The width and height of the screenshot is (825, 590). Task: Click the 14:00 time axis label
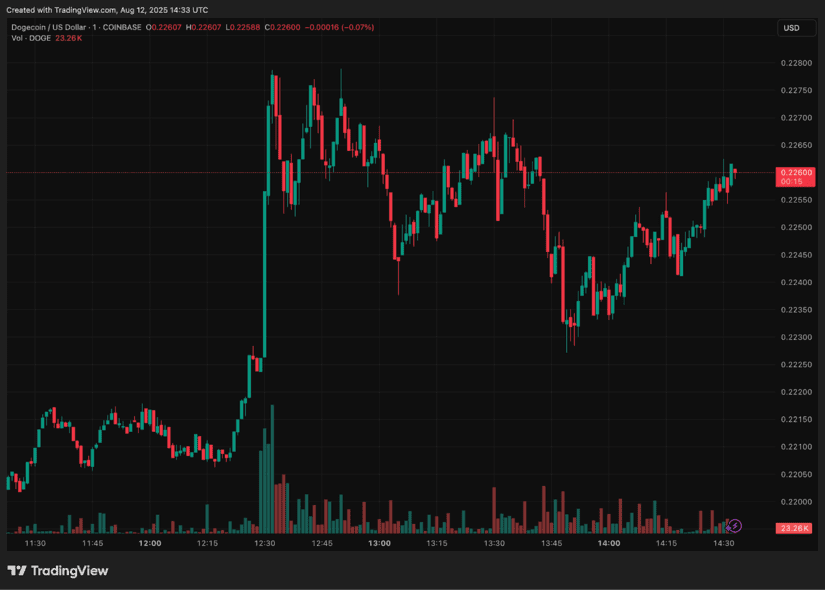click(x=609, y=543)
